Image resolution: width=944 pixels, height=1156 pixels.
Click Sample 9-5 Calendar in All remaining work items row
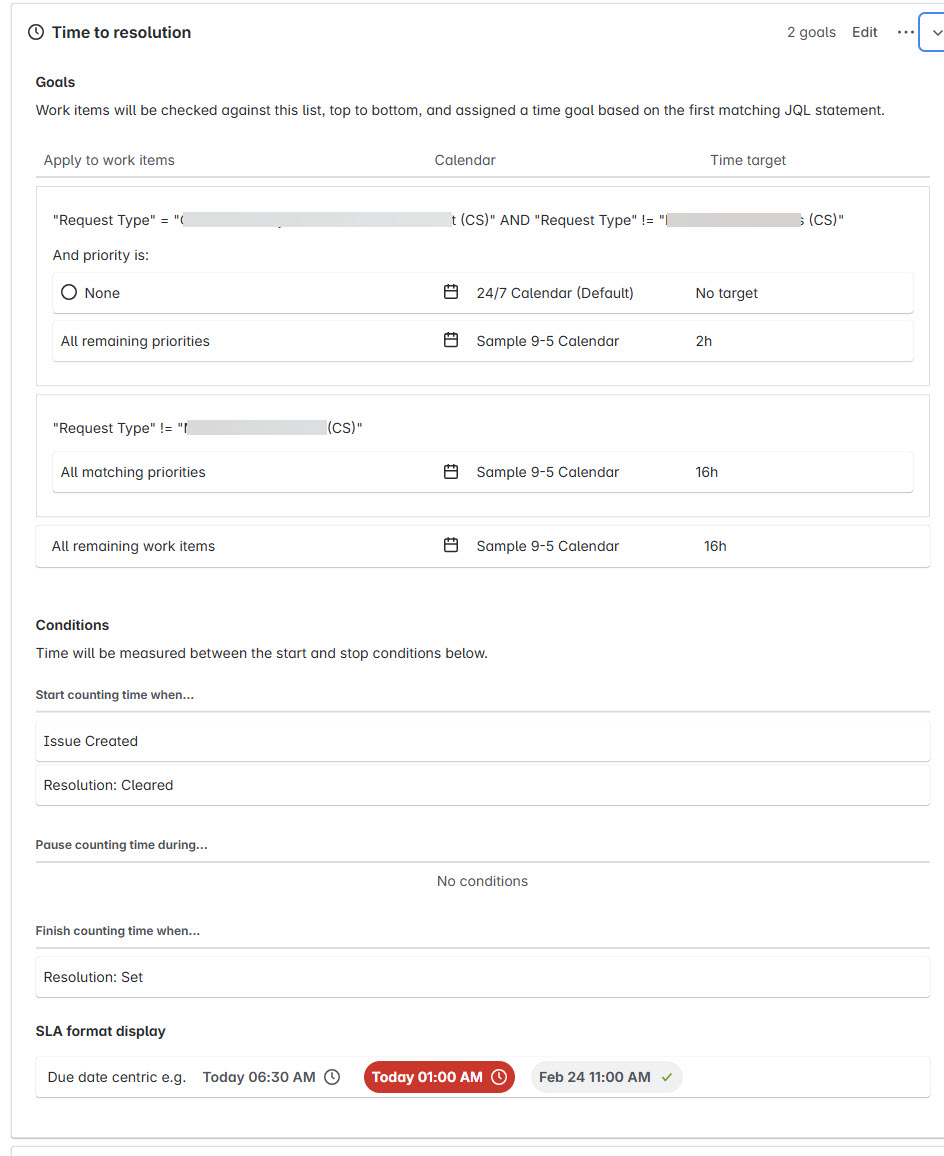click(547, 546)
